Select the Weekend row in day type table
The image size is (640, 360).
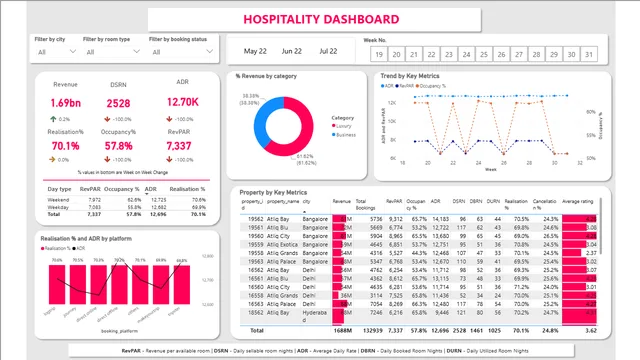(x=127, y=200)
